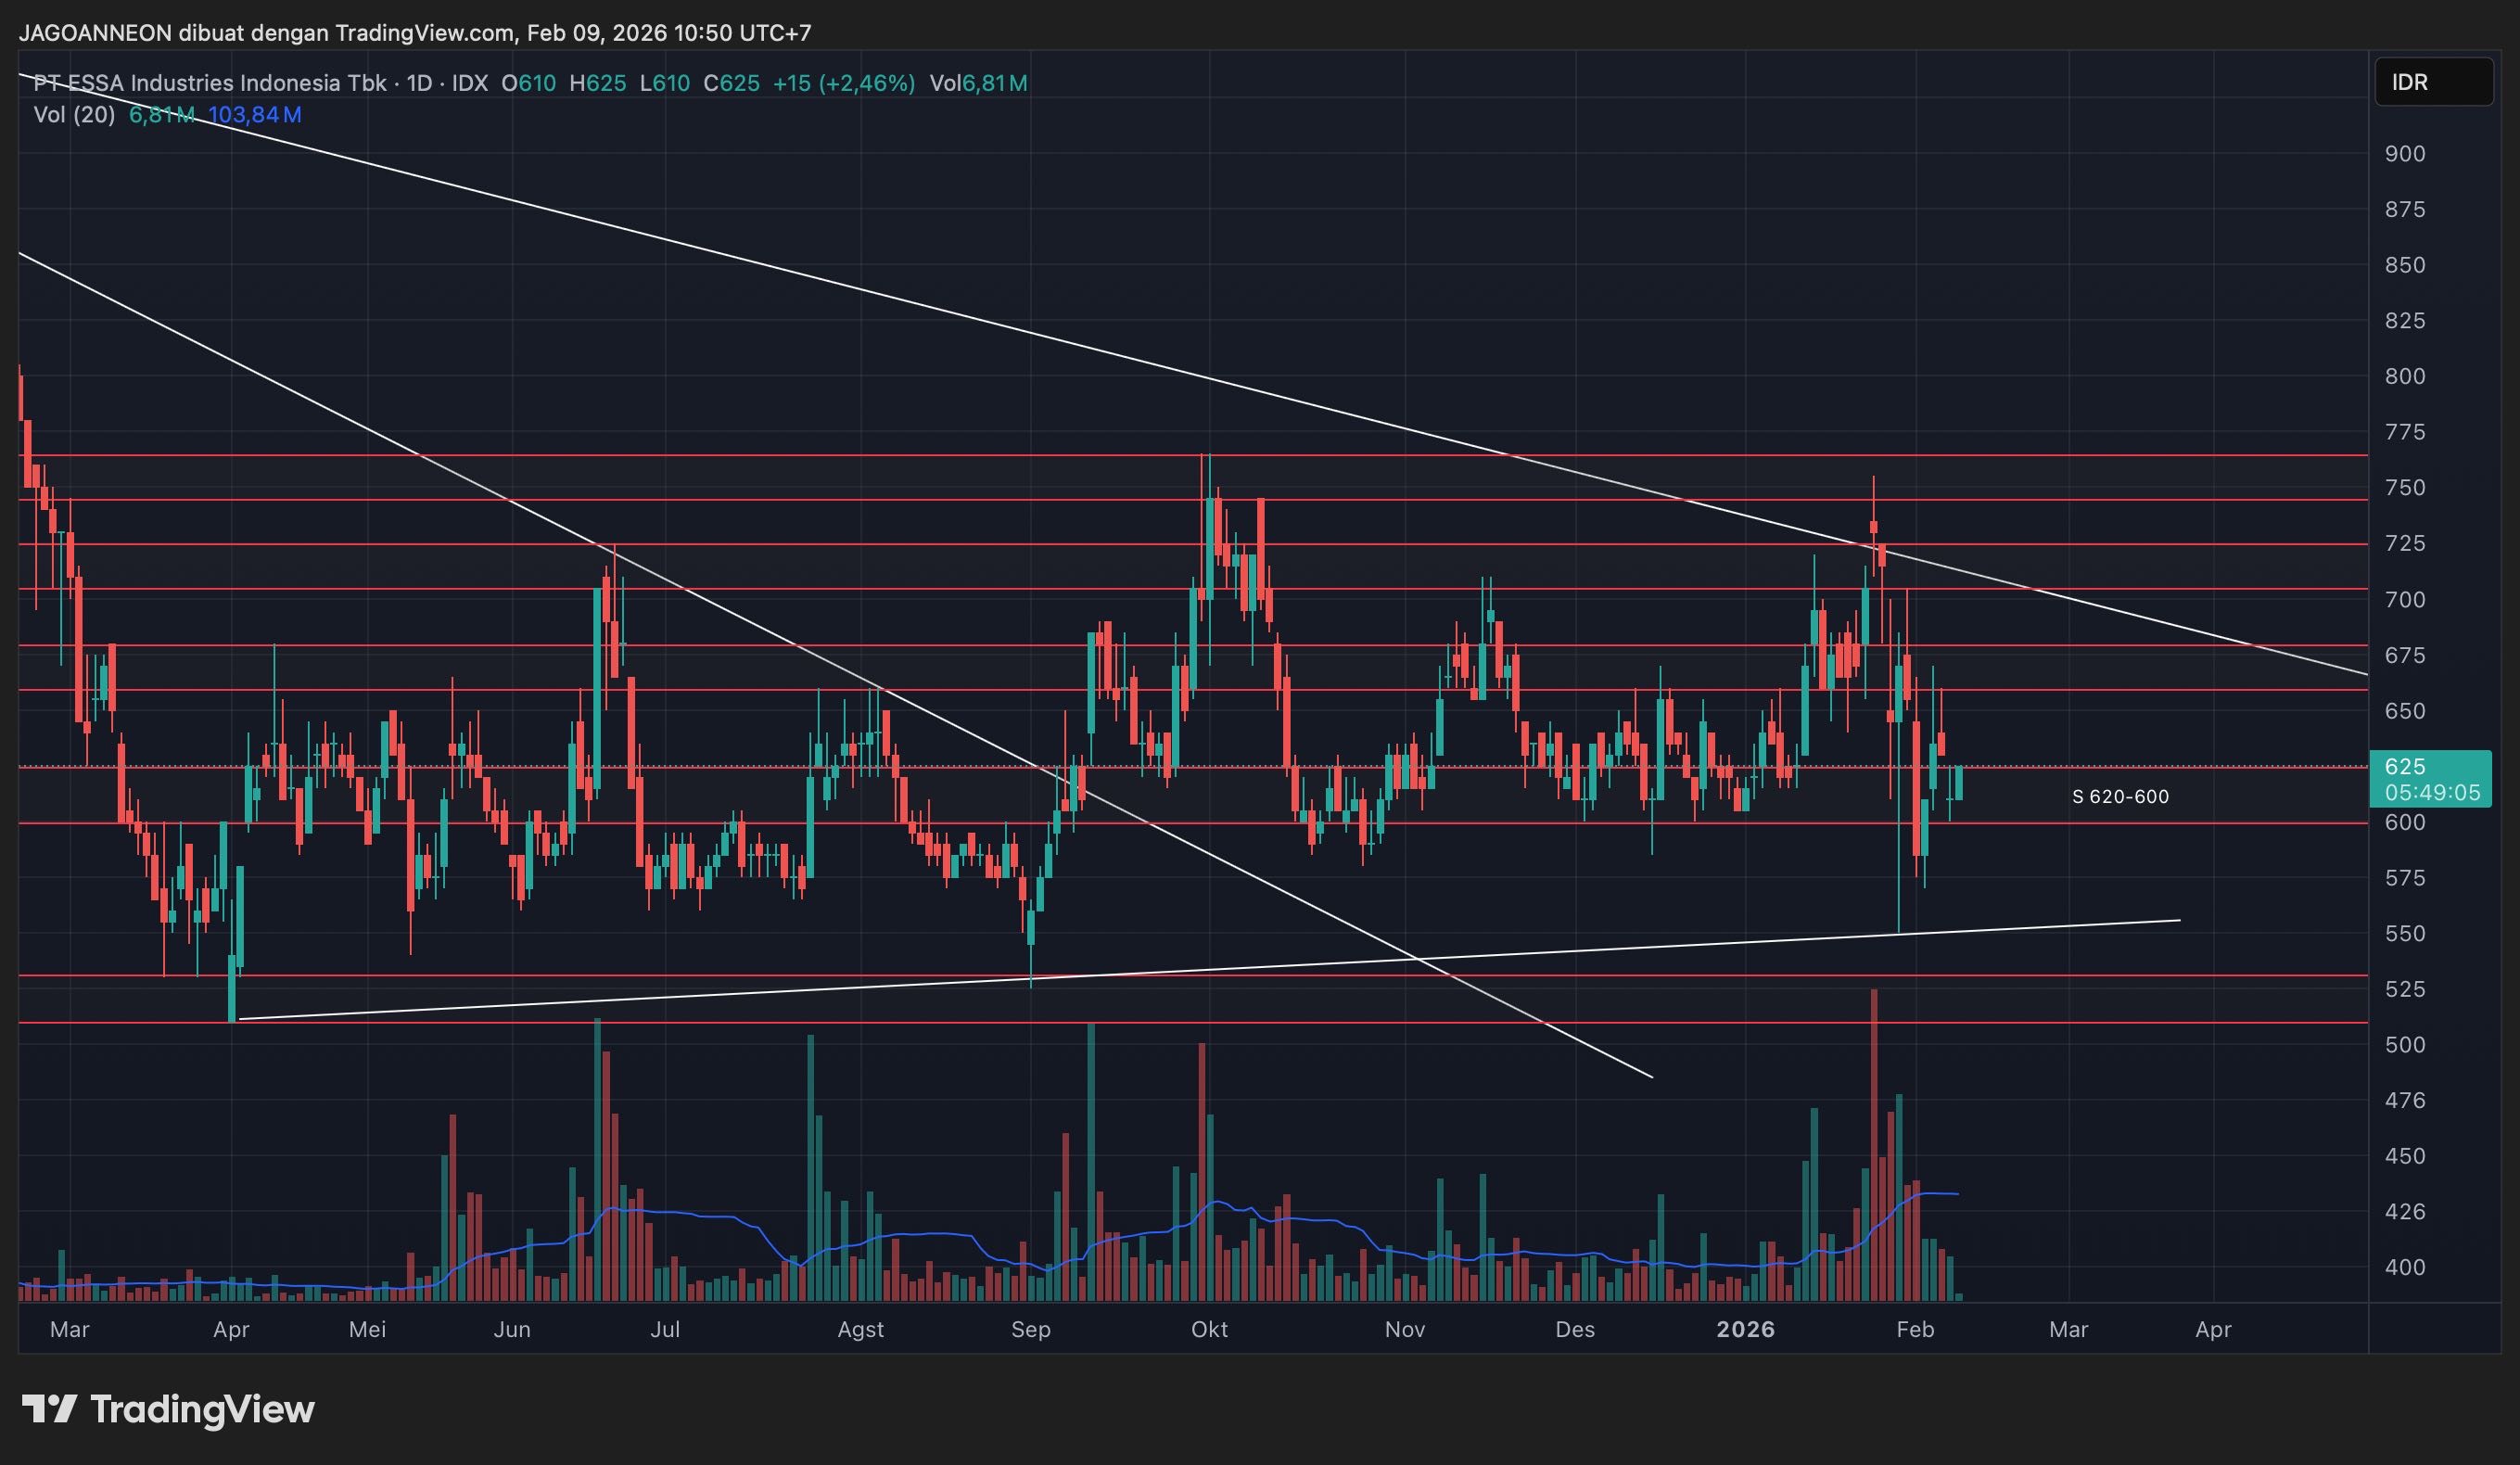Click the 05:49:05 countdown timer label

coord(2431,793)
